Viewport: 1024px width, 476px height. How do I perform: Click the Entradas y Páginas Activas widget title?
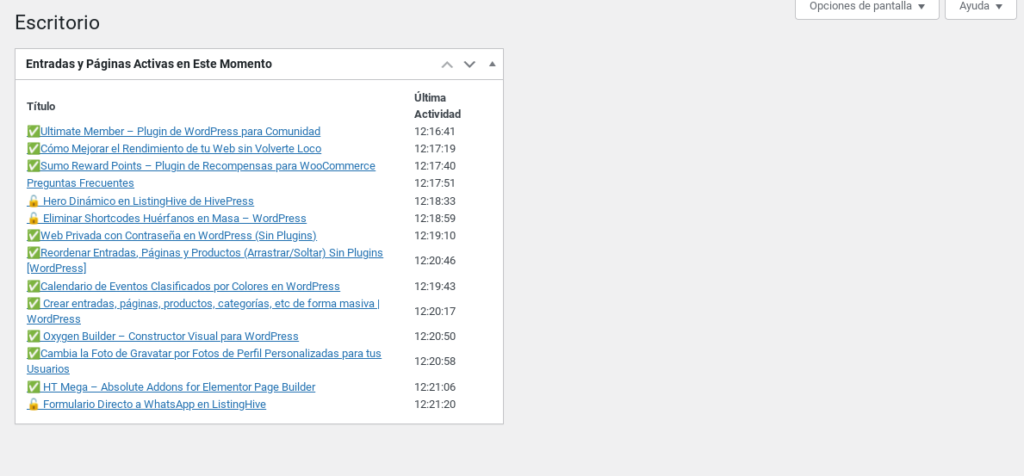click(149, 64)
